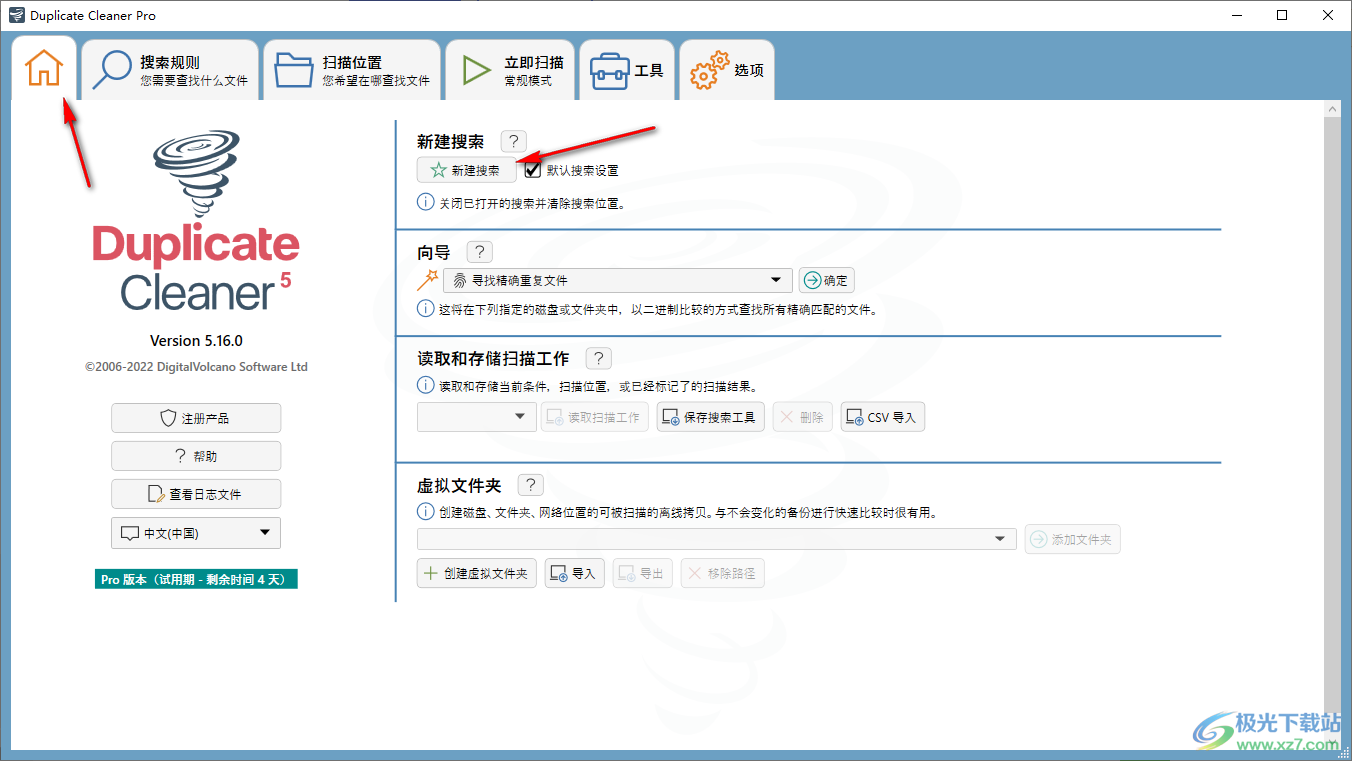Click the 创建虚拟文件夹 button
Screen dimensions: 1352x761
[x=477, y=573]
